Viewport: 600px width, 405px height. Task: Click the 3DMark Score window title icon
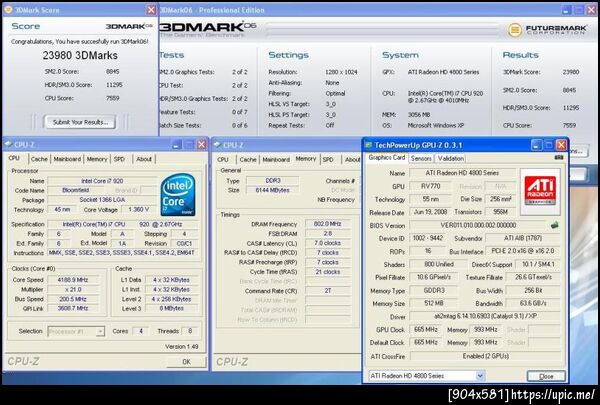[8, 10]
